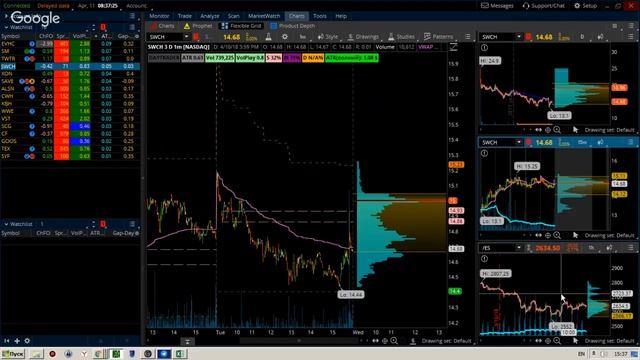Screen dimensions: 640x360
Task: Open the style icon in top-right SWCH chart
Action: coord(600,37)
